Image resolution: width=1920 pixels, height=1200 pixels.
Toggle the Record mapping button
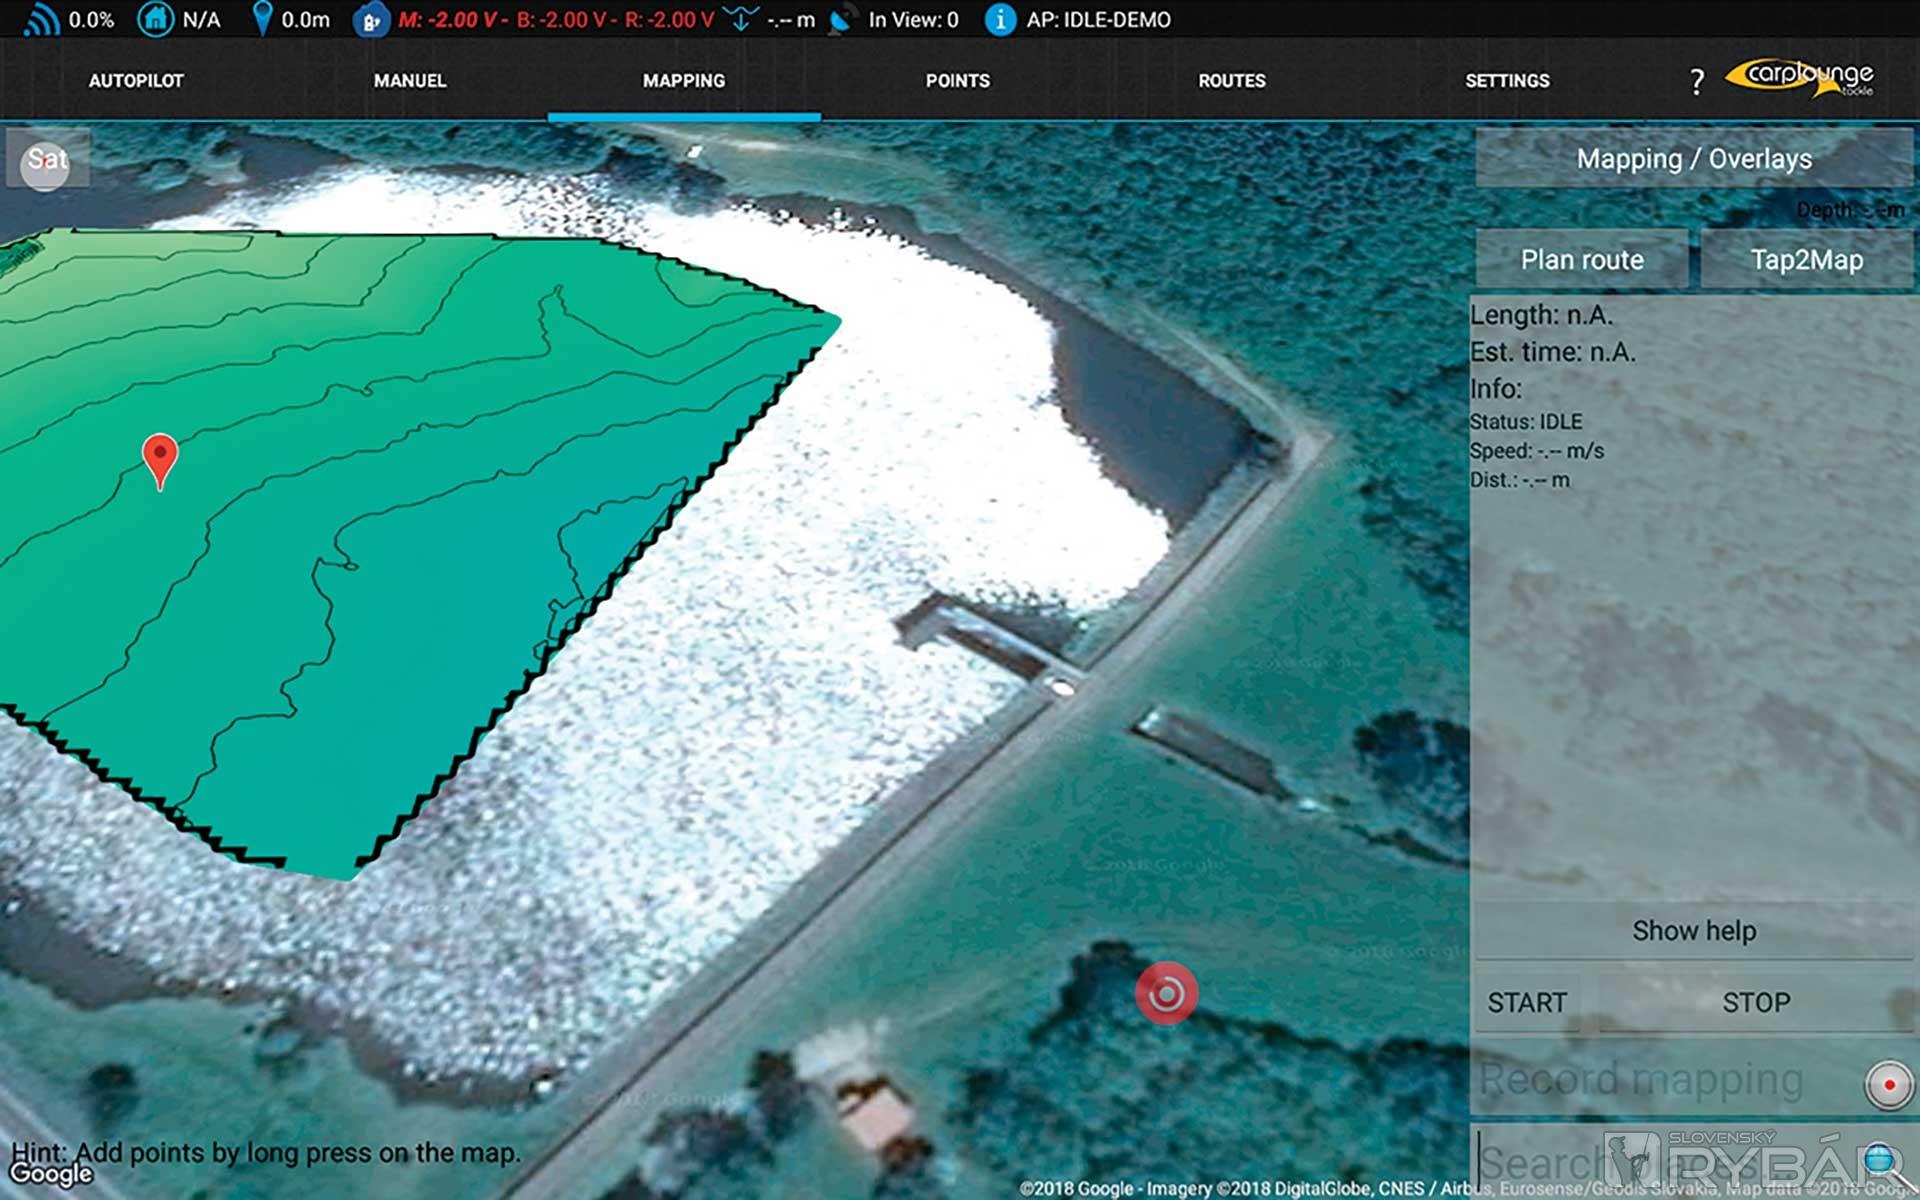coord(1888,1084)
